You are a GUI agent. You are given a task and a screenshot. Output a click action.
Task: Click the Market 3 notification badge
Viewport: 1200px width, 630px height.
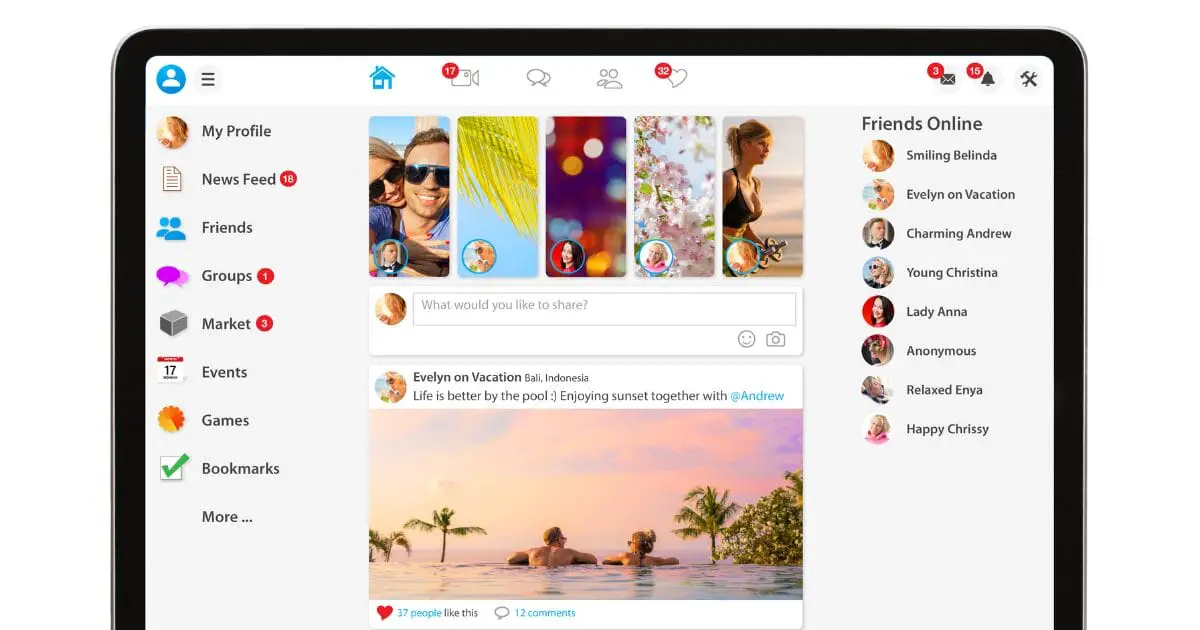coord(264,324)
